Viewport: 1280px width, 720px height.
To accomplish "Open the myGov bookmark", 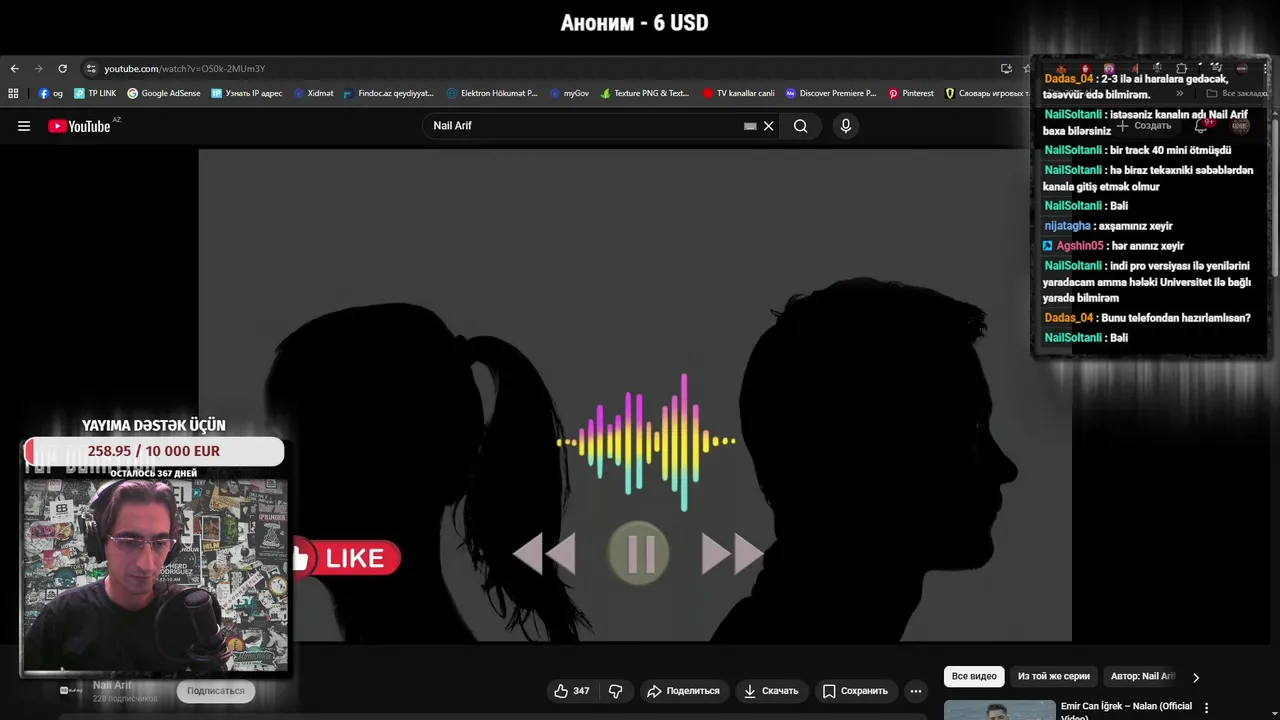I will tap(569, 93).
